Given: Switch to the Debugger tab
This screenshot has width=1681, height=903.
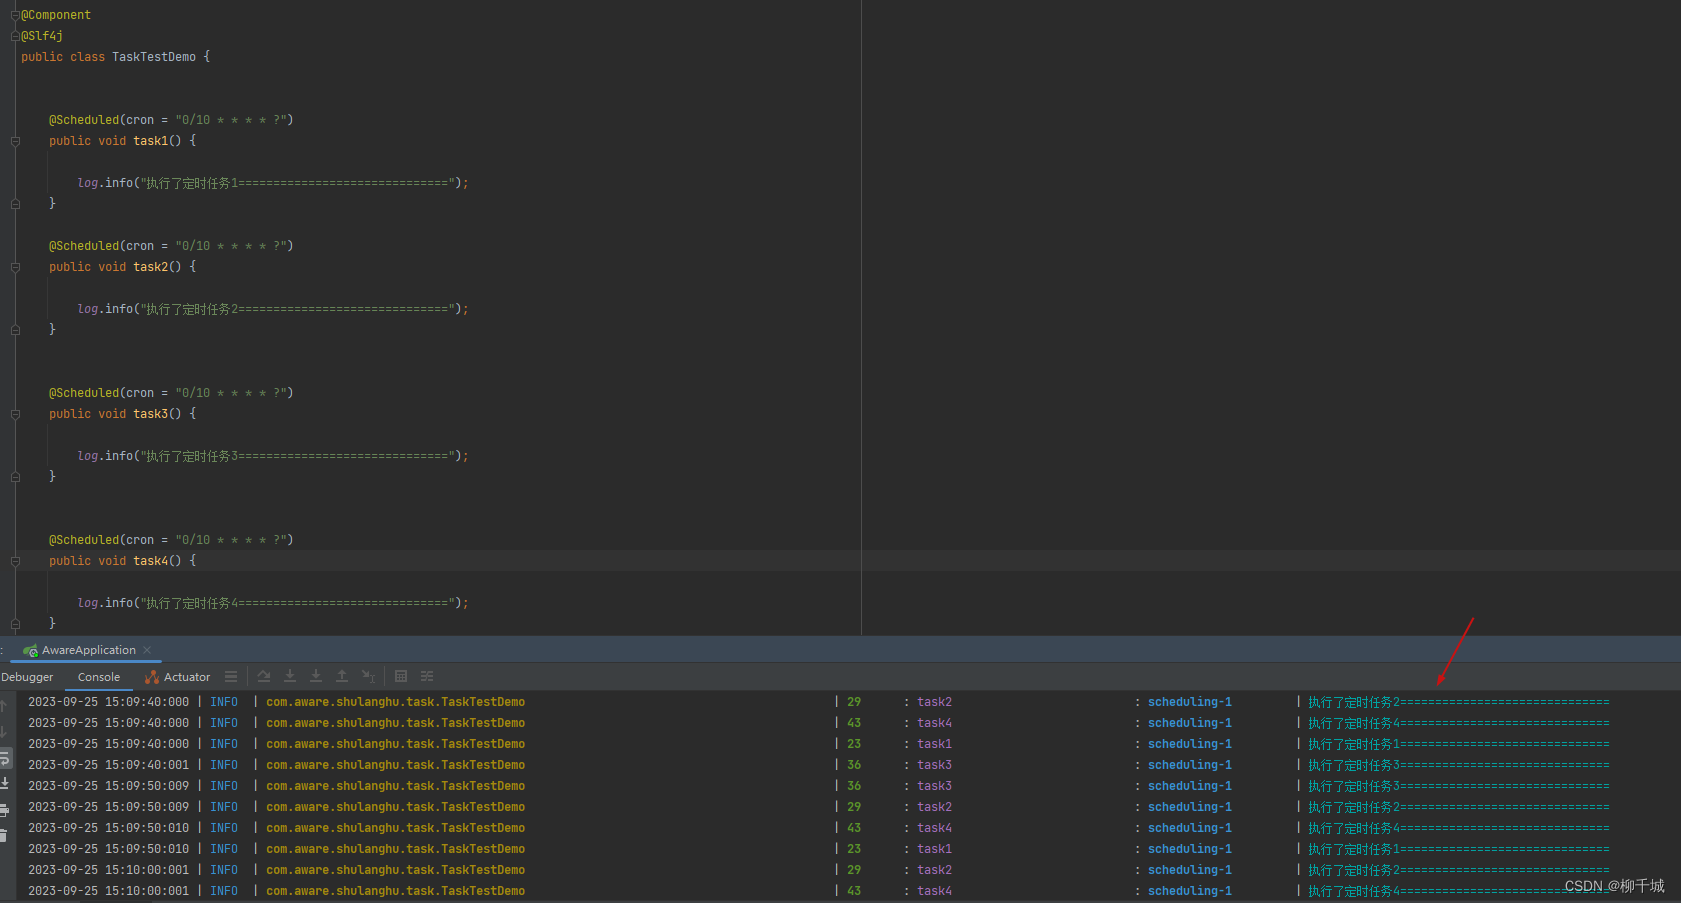Looking at the screenshot, I should [x=27, y=677].
